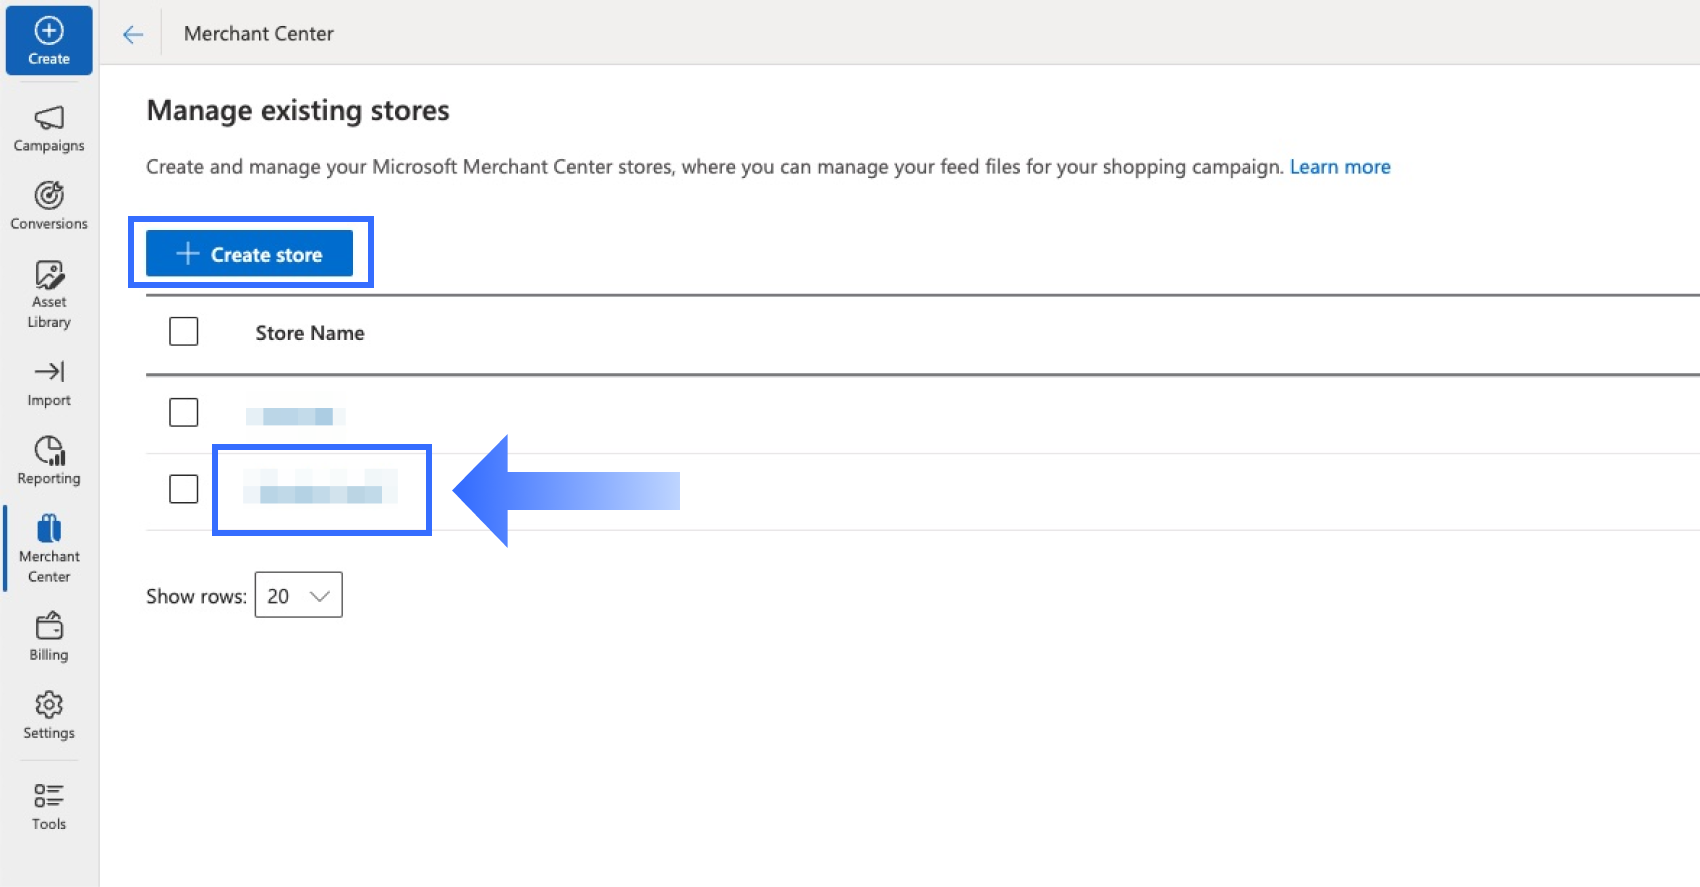Screen dimensions: 1700x887
Task: Click the Create store button
Action: point(249,254)
